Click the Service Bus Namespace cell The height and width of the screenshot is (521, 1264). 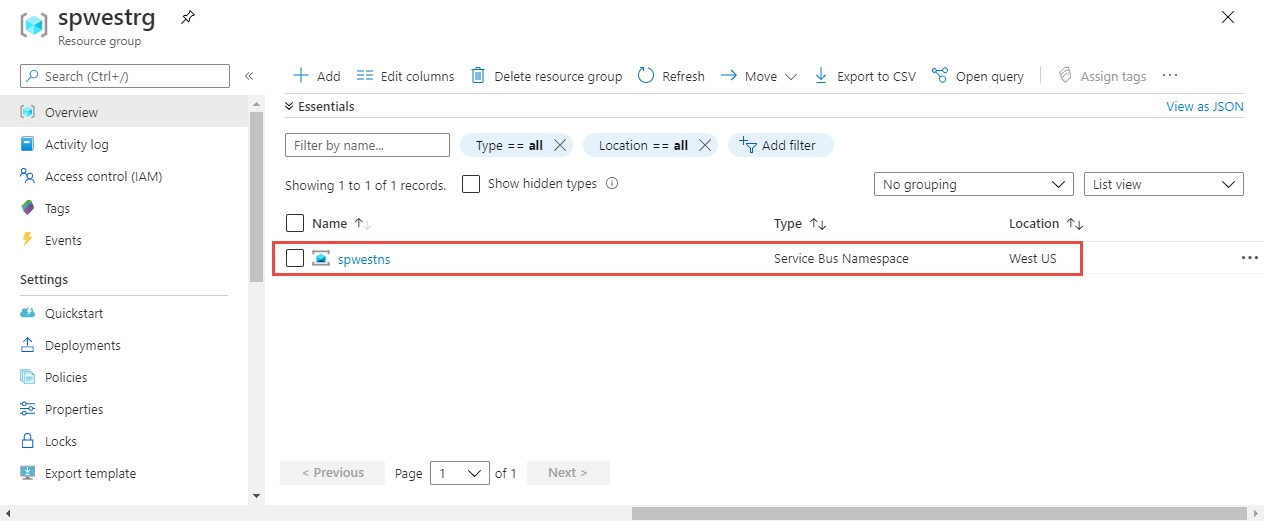pyautogui.click(x=841, y=258)
